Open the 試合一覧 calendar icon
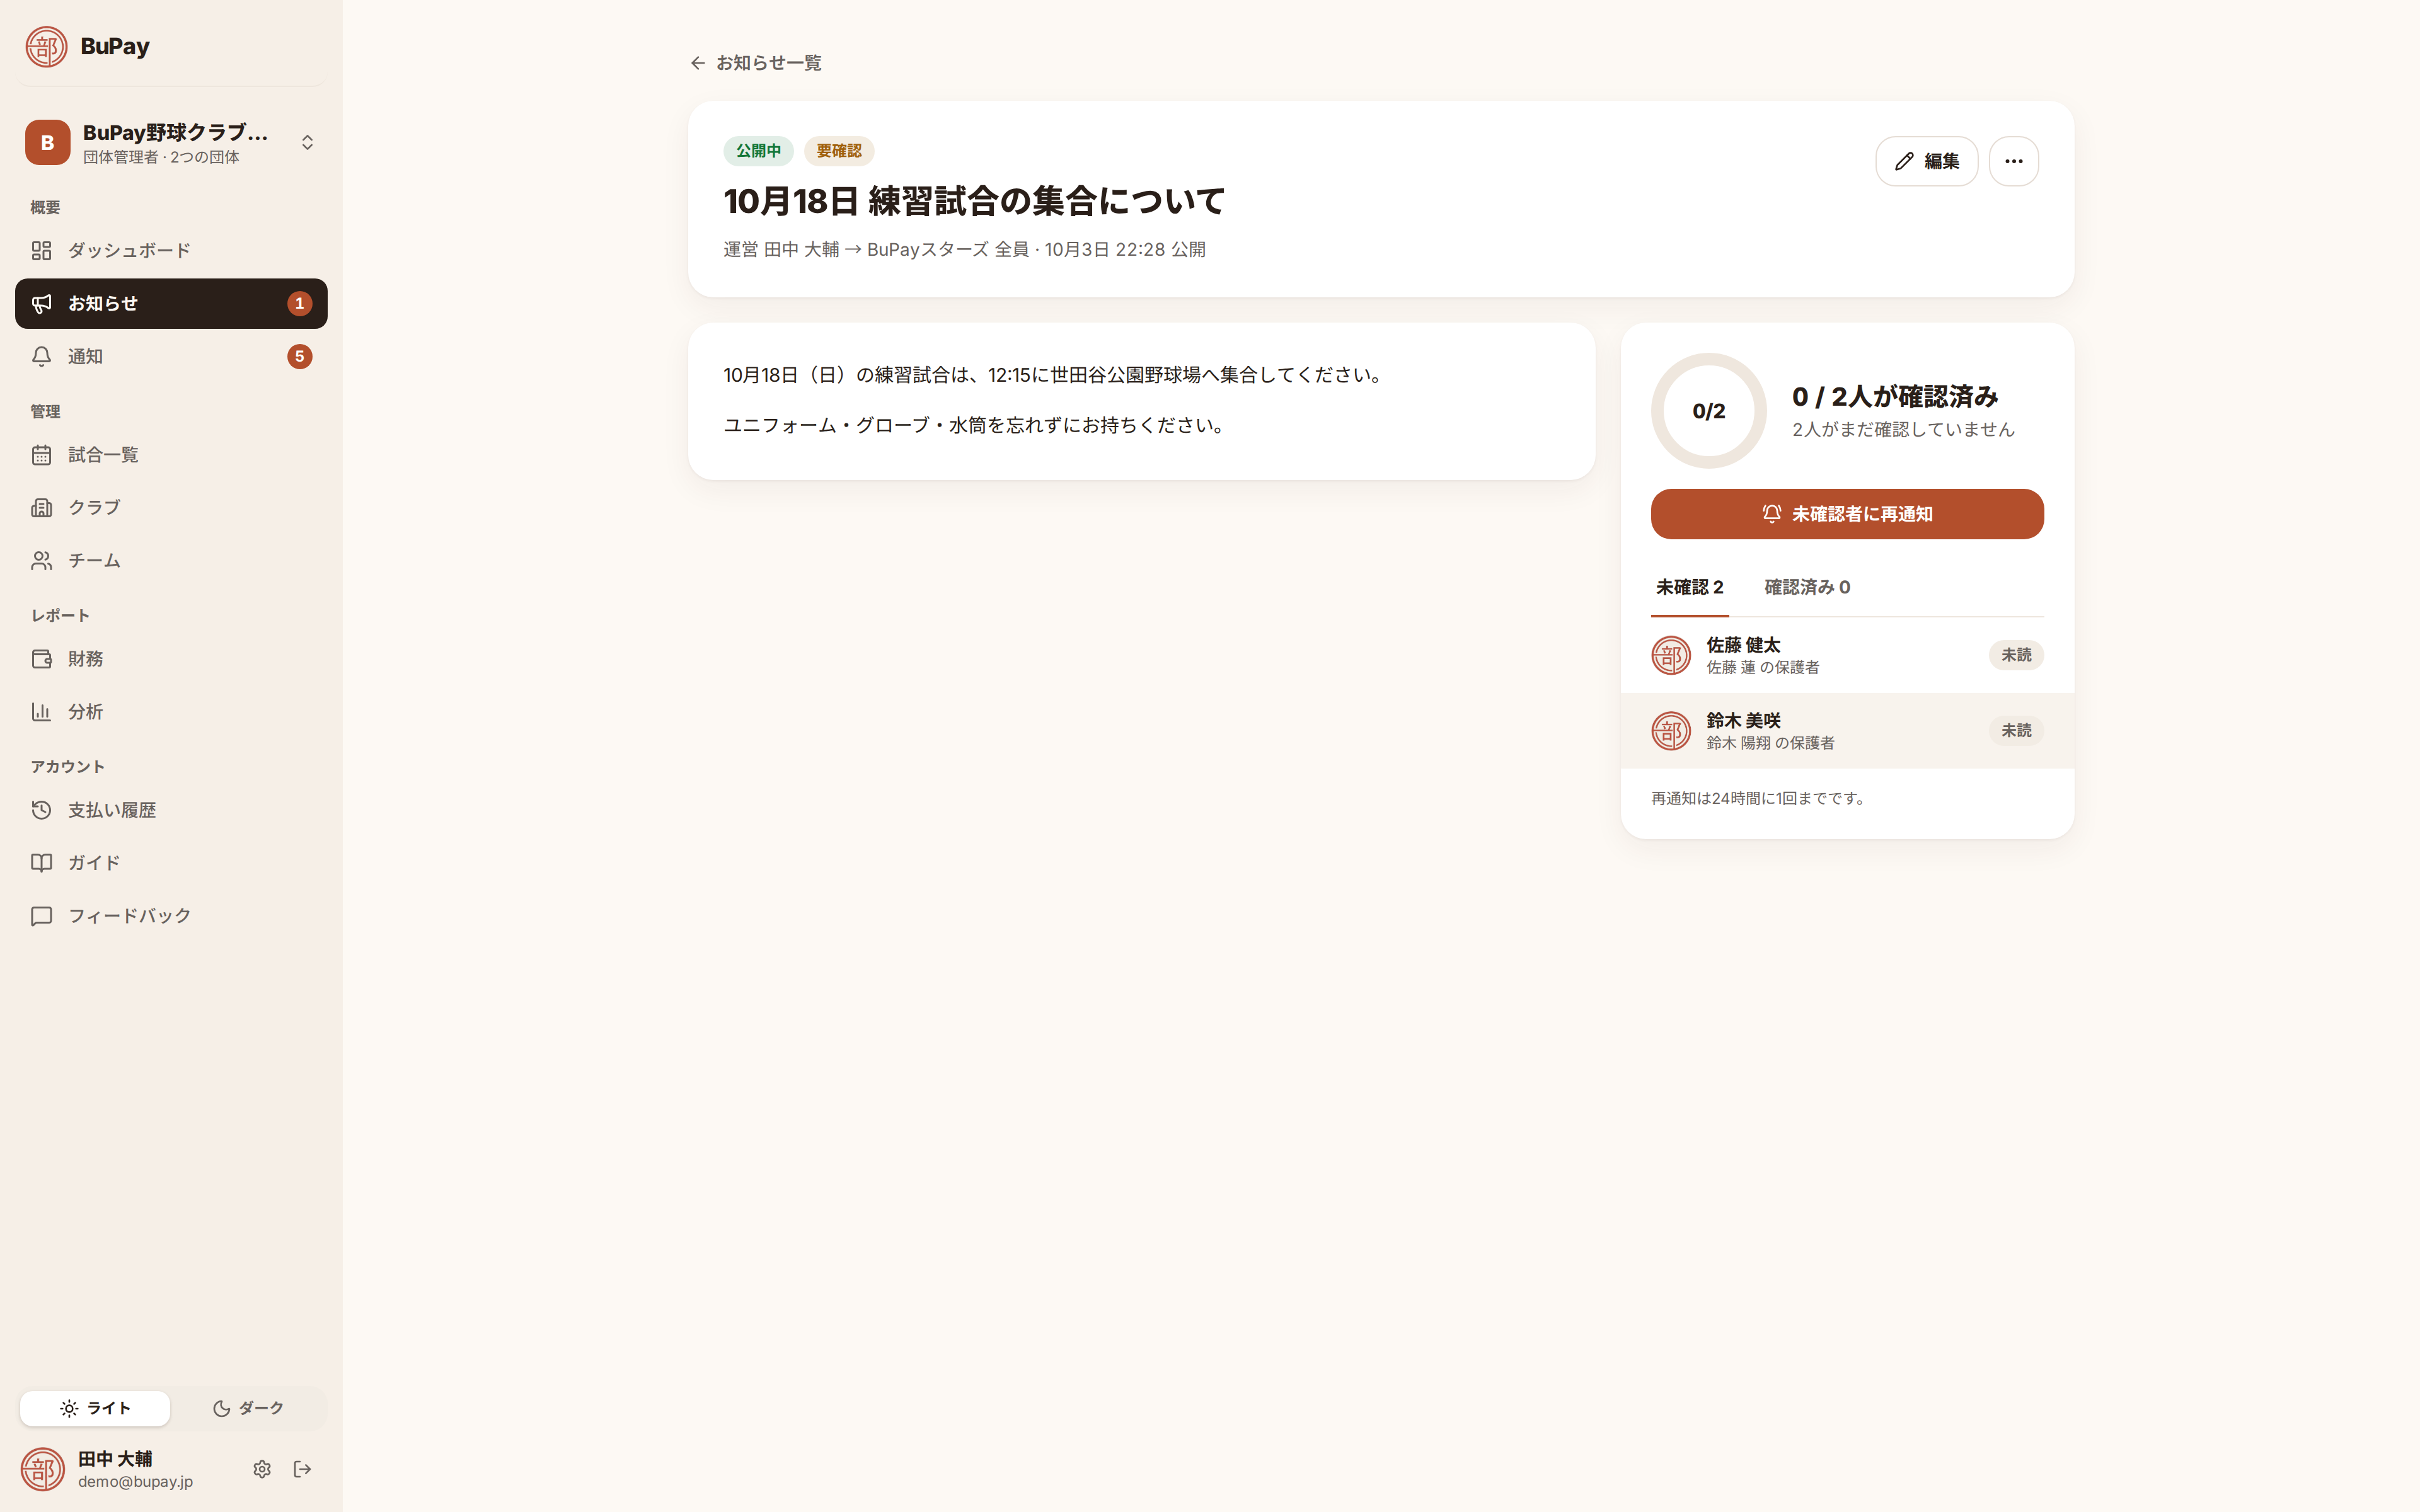The image size is (2420, 1512). pyautogui.click(x=41, y=455)
